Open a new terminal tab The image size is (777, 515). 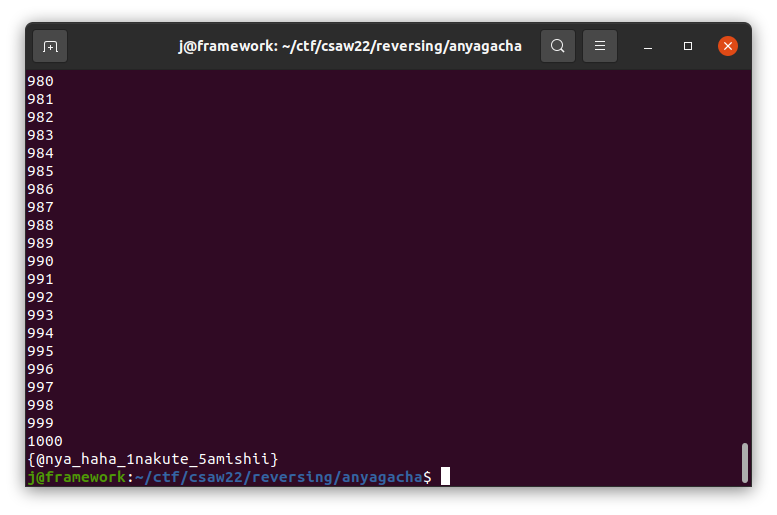tap(50, 46)
